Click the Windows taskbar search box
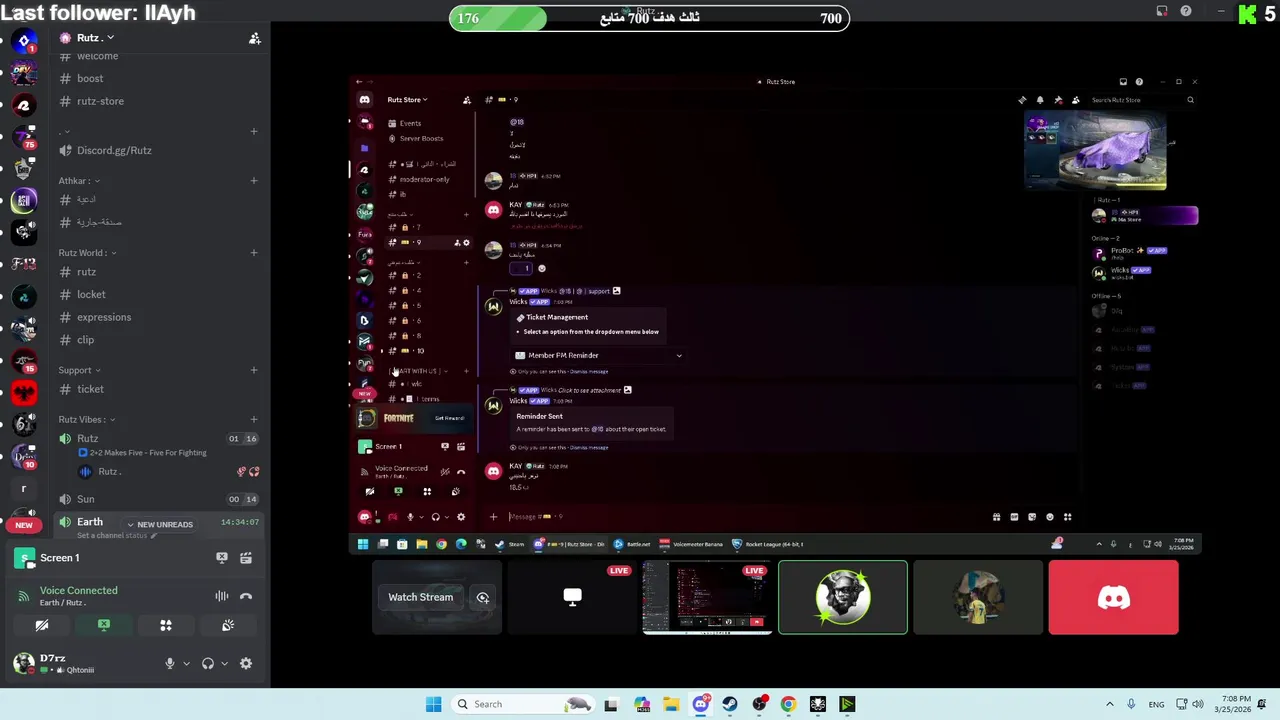Viewport: 1280px width, 720px height. (523, 704)
